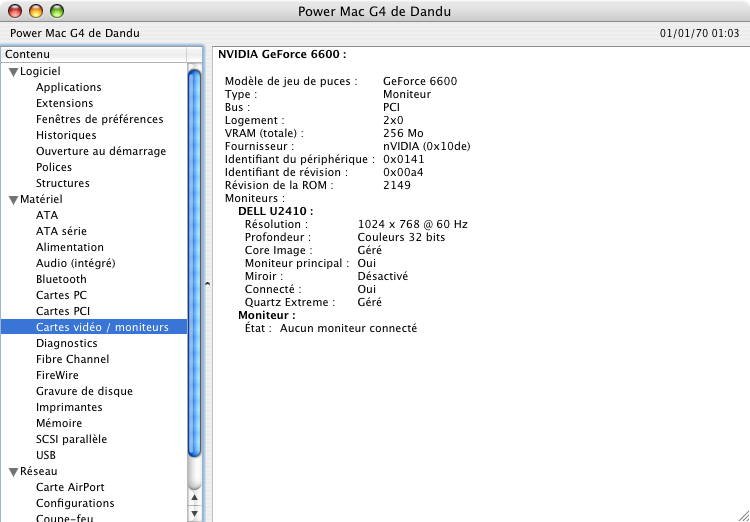Click the splitter handle between panes
The width and height of the screenshot is (750, 522).
coord(207,284)
